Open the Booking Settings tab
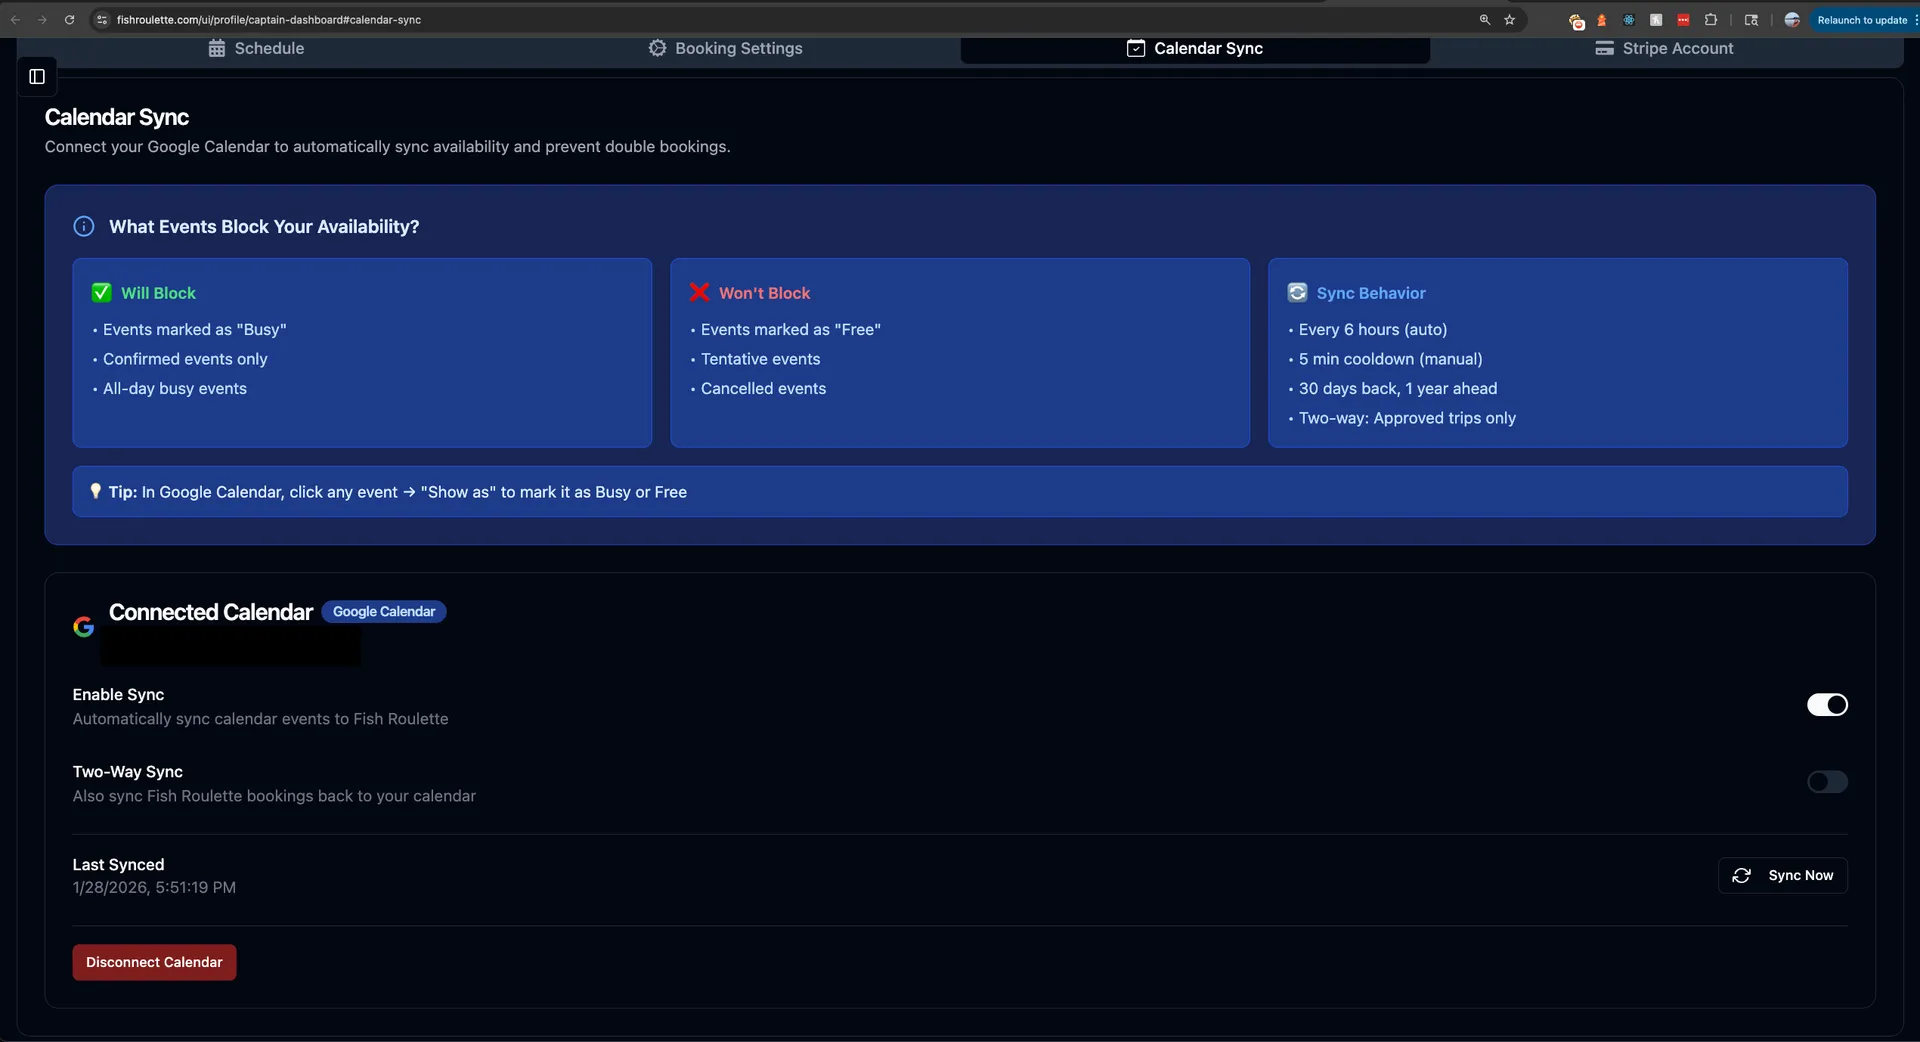Viewport: 1920px width, 1042px height. click(725, 49)
